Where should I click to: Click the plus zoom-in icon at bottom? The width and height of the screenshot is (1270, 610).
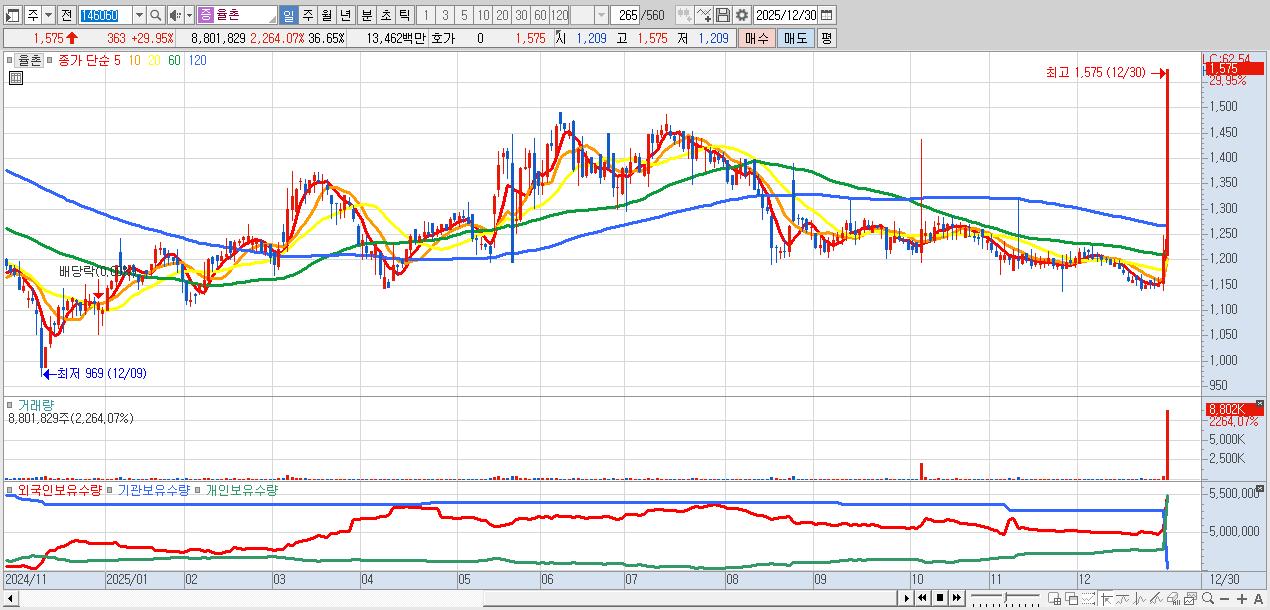point(1242,599)
